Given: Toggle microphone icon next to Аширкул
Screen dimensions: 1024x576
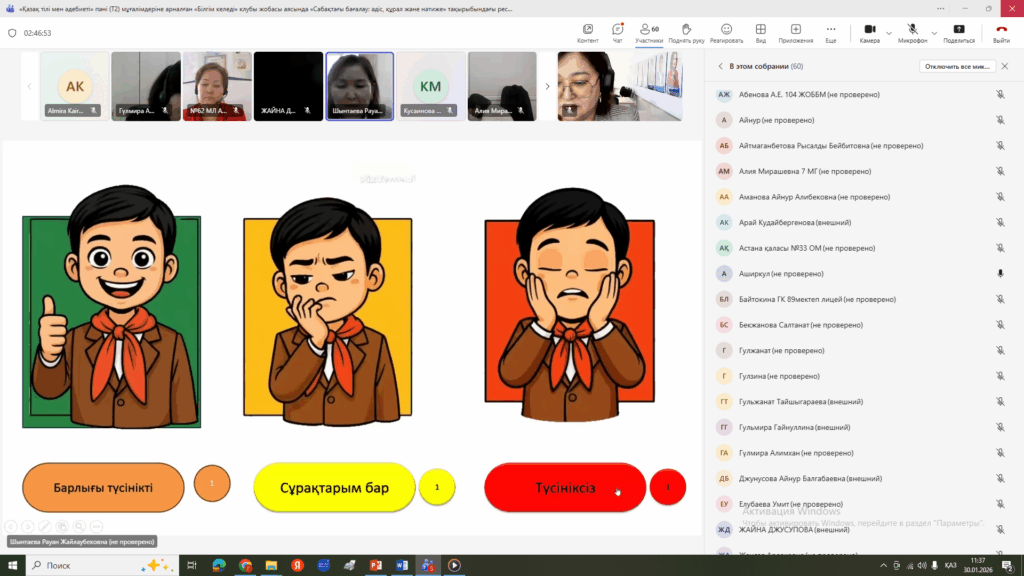Looking at the screenshot, I should (x=1000, y=273).
